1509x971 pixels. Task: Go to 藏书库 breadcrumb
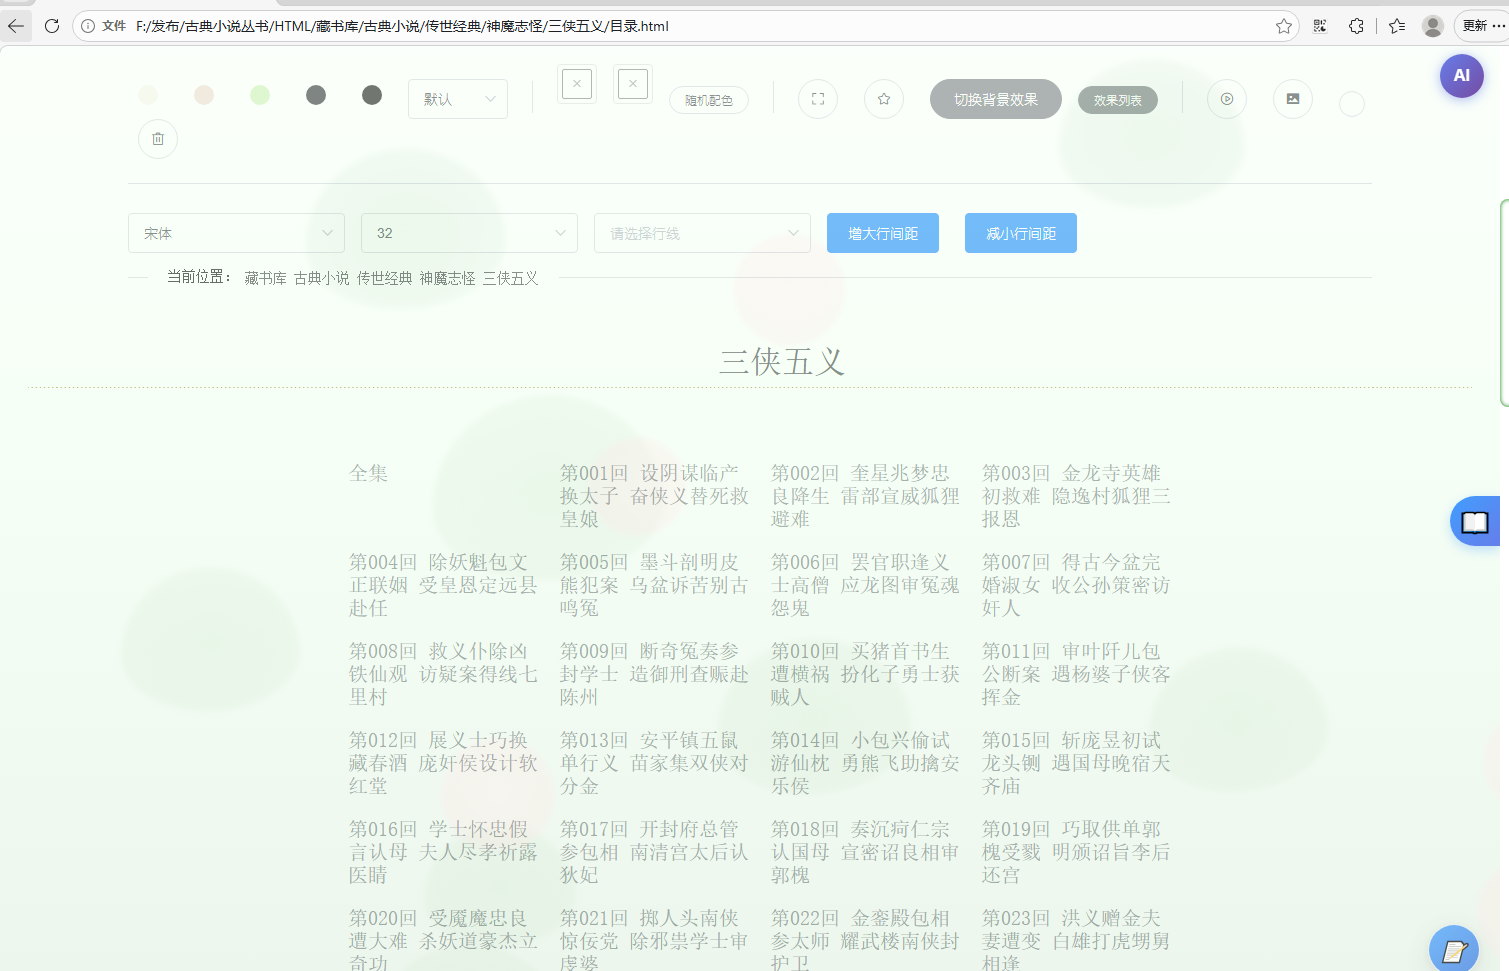point(265,278)
